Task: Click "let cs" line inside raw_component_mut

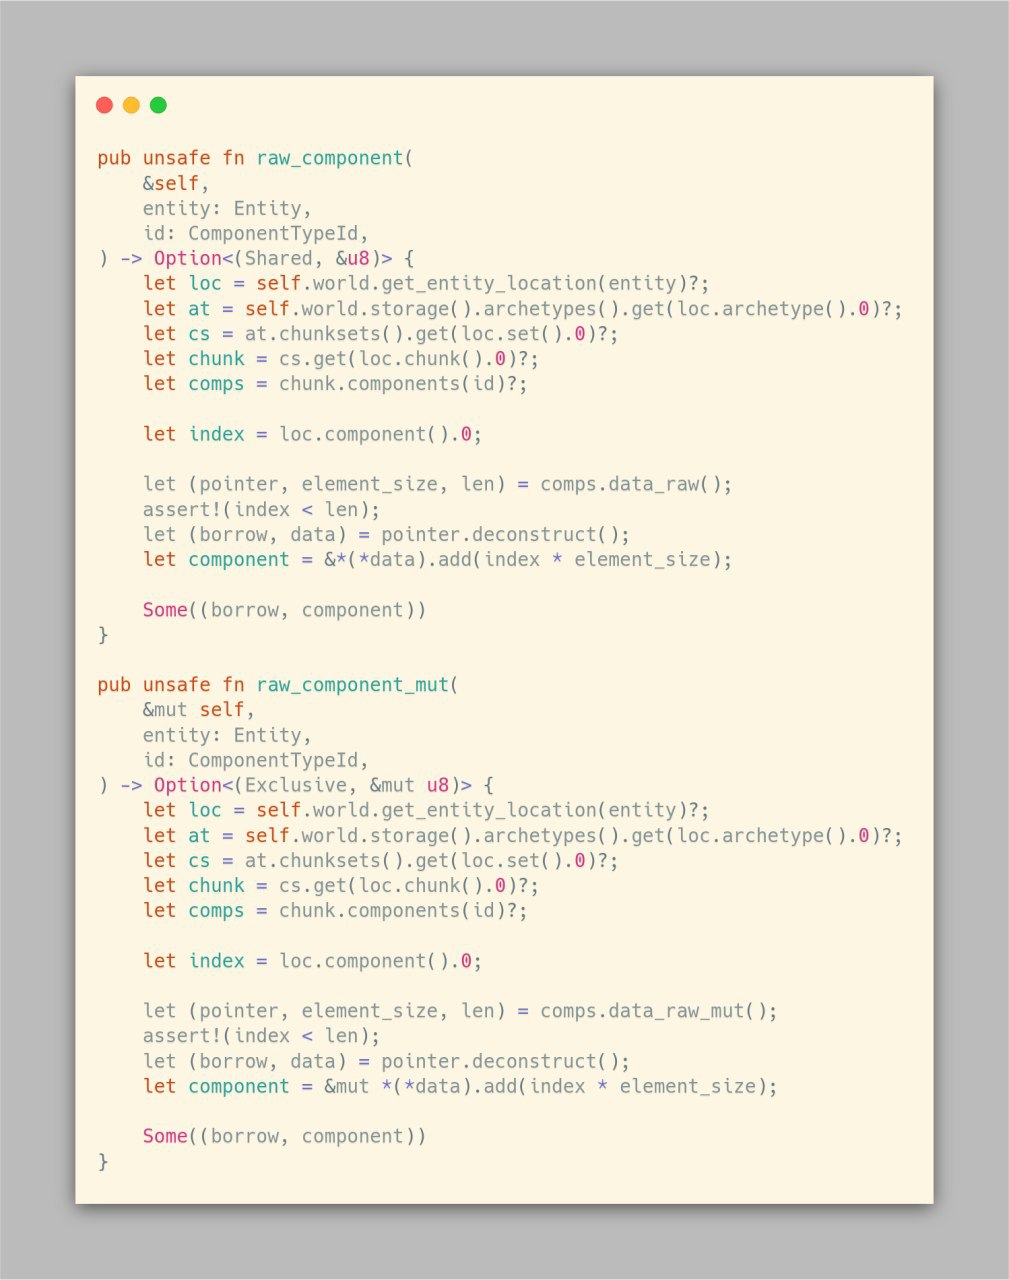Action: coord(380,861)
